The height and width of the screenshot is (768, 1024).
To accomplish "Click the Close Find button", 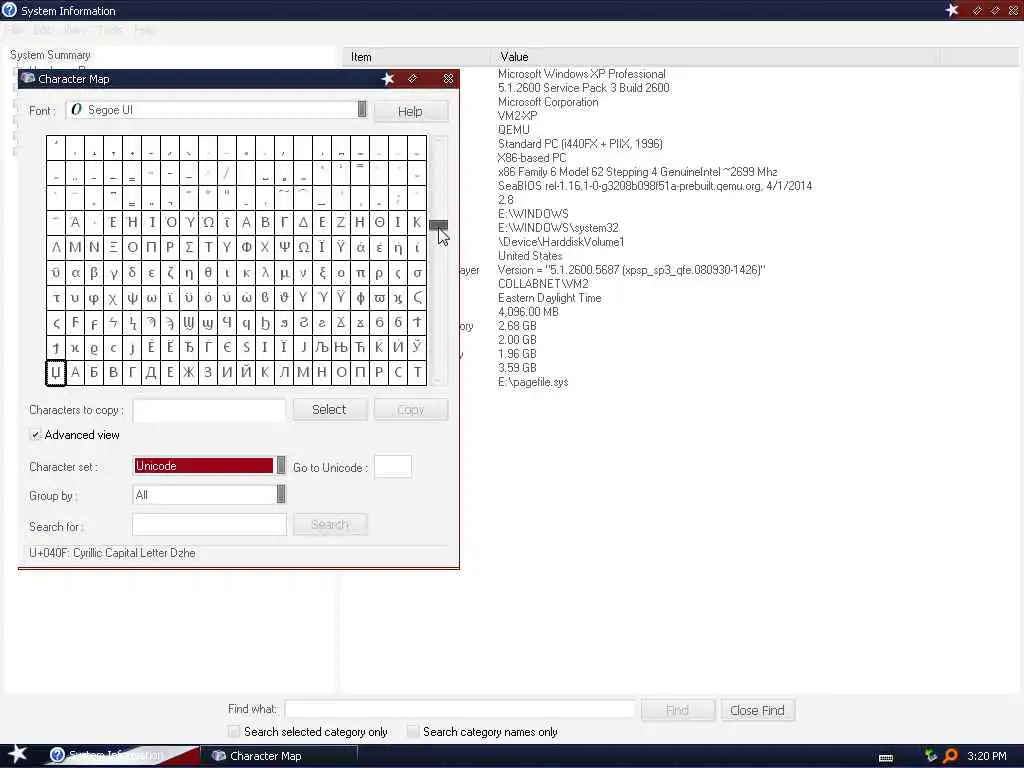I will [x=758, y=710].
